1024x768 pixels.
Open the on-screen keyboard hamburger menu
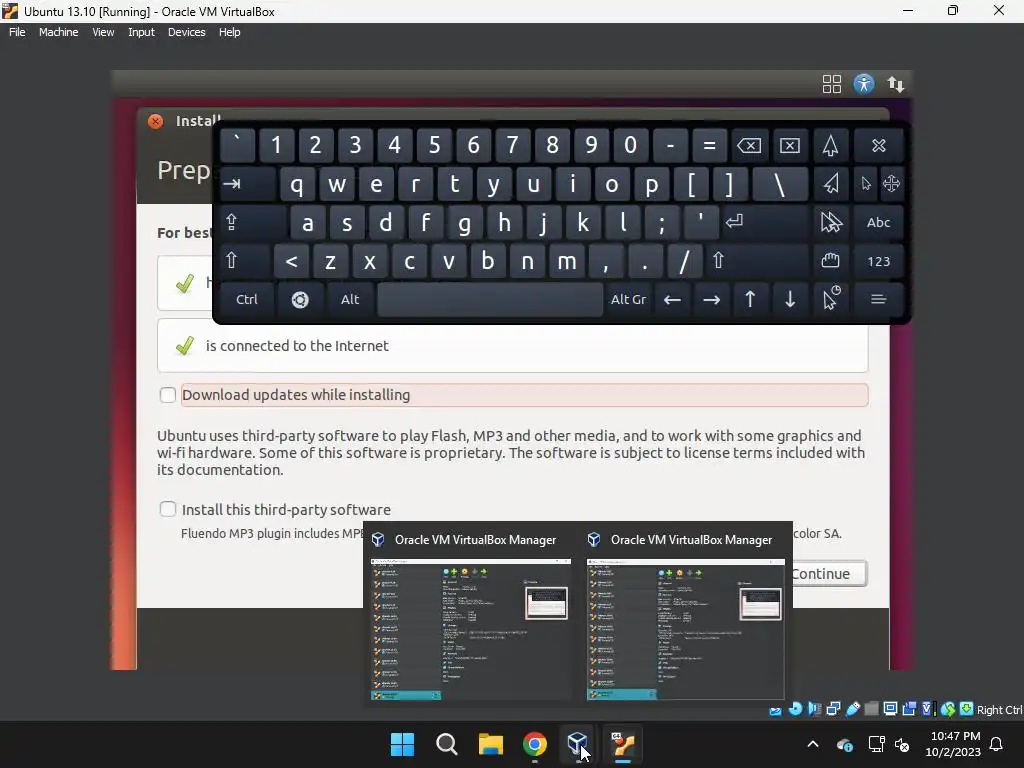[878, 299]
